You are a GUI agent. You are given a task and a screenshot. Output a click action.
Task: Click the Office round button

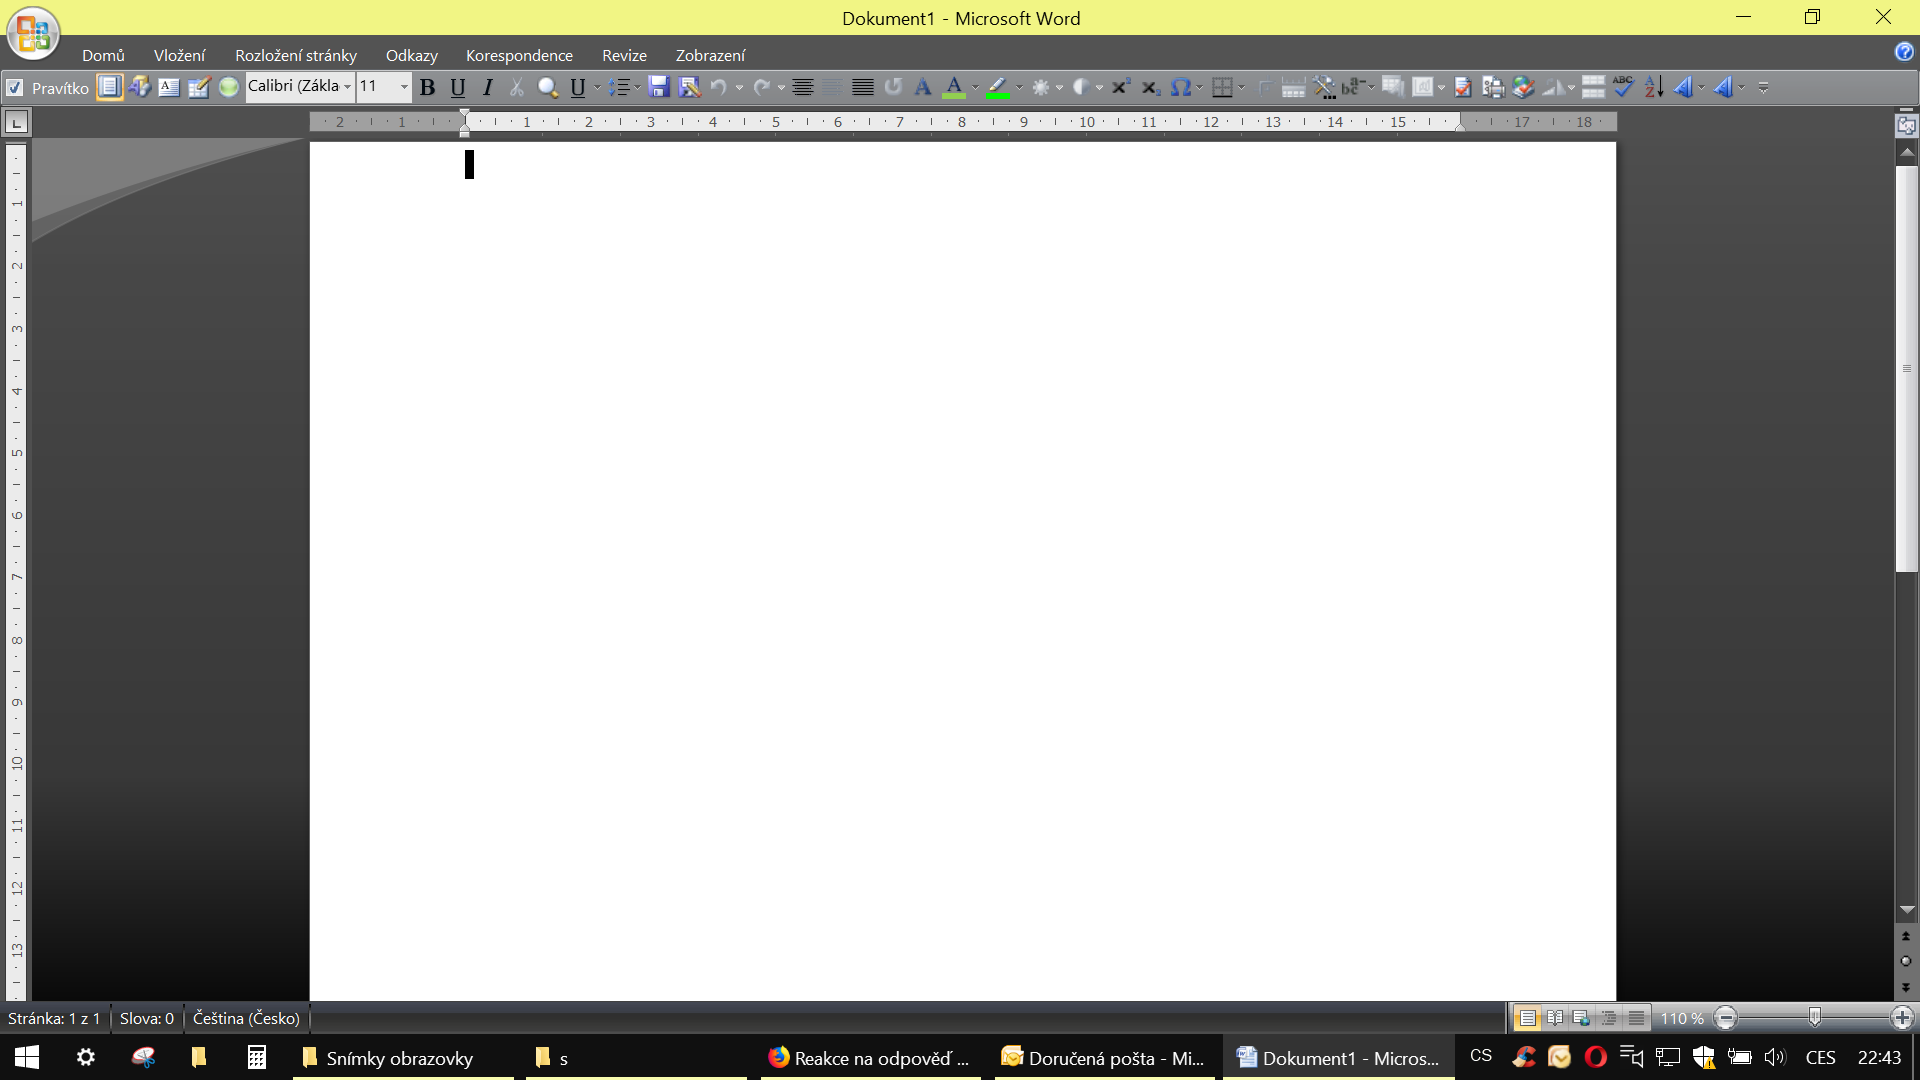pyautogui.click(x=33, y=33)
